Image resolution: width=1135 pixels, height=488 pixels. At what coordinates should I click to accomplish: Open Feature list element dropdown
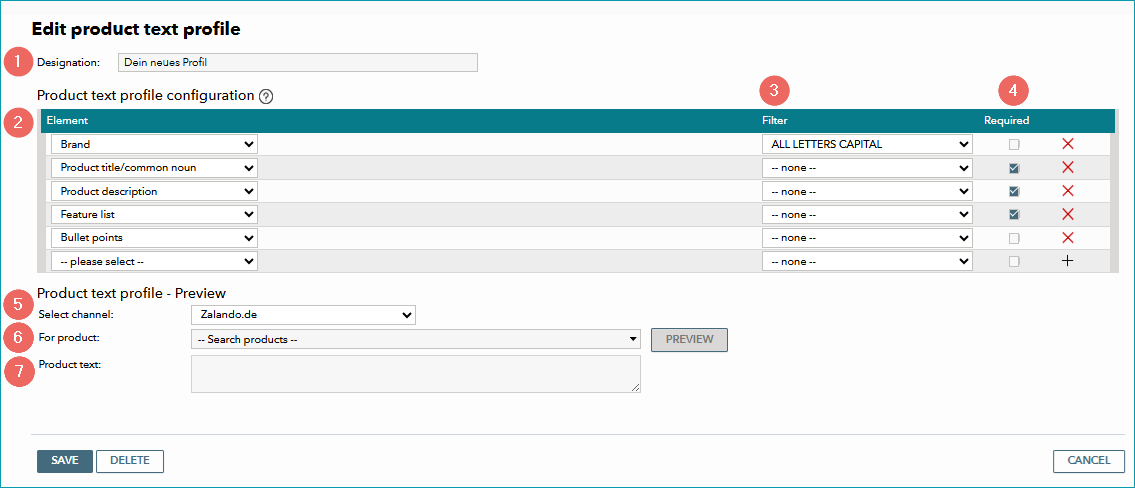(154, 214)
